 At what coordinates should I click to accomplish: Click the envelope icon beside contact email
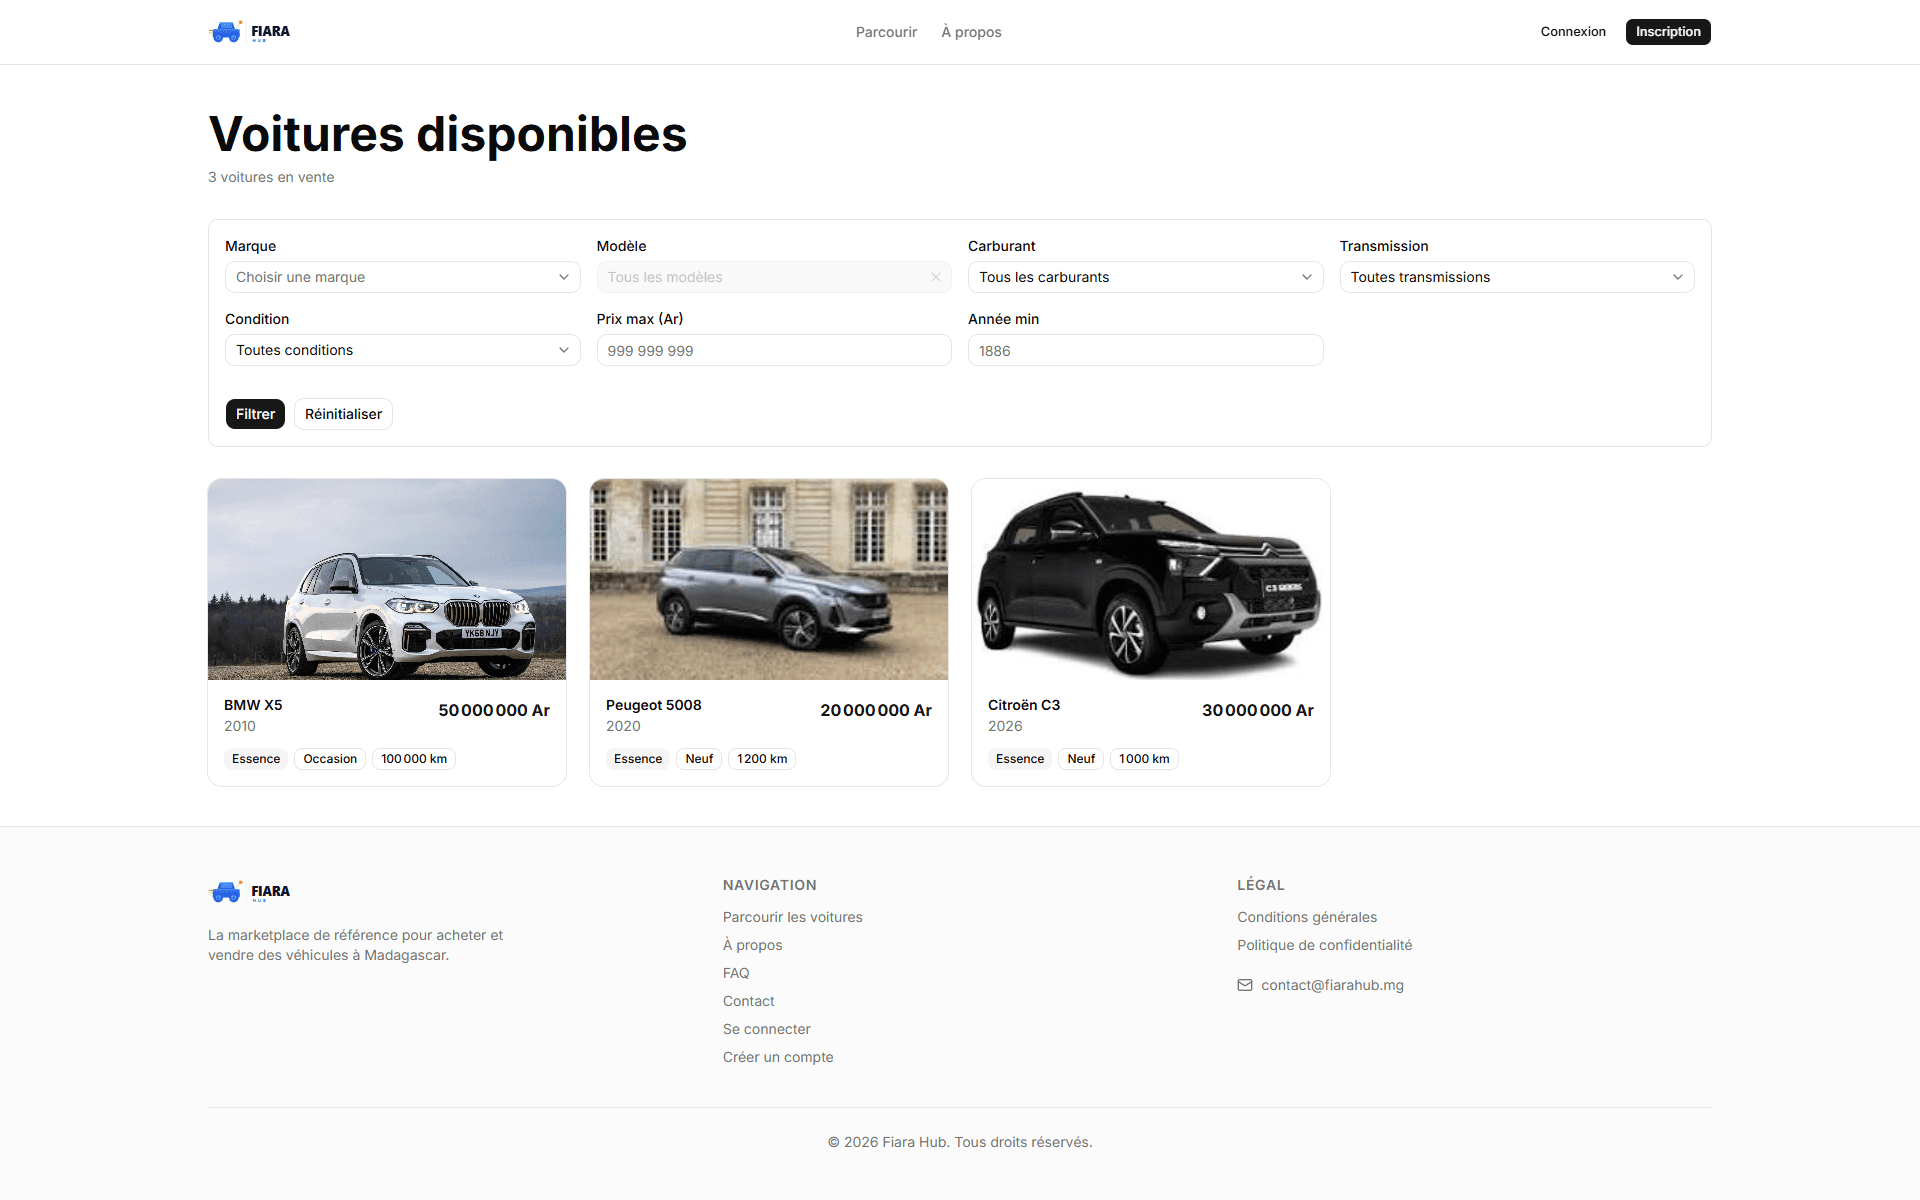click(1245, 985)
